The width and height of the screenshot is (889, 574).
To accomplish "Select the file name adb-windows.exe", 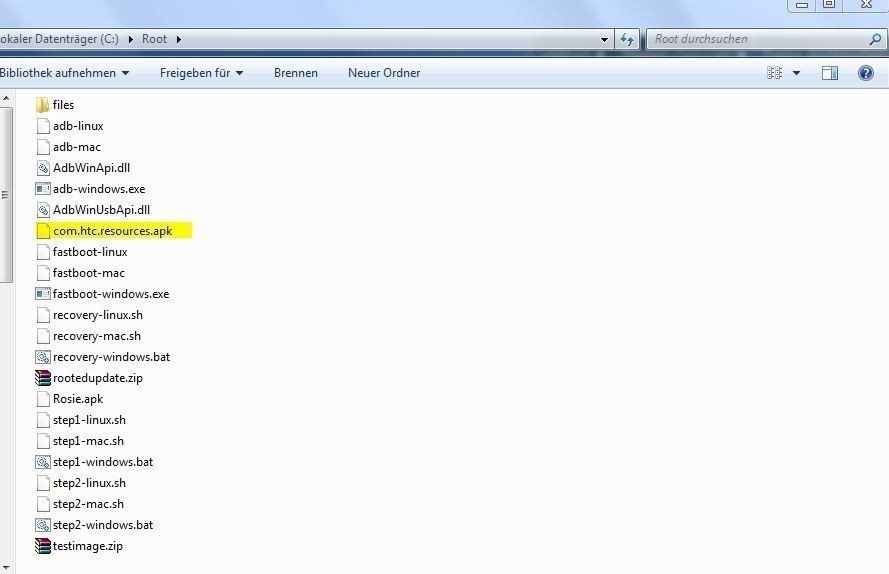I will click(x=99, y=189).
